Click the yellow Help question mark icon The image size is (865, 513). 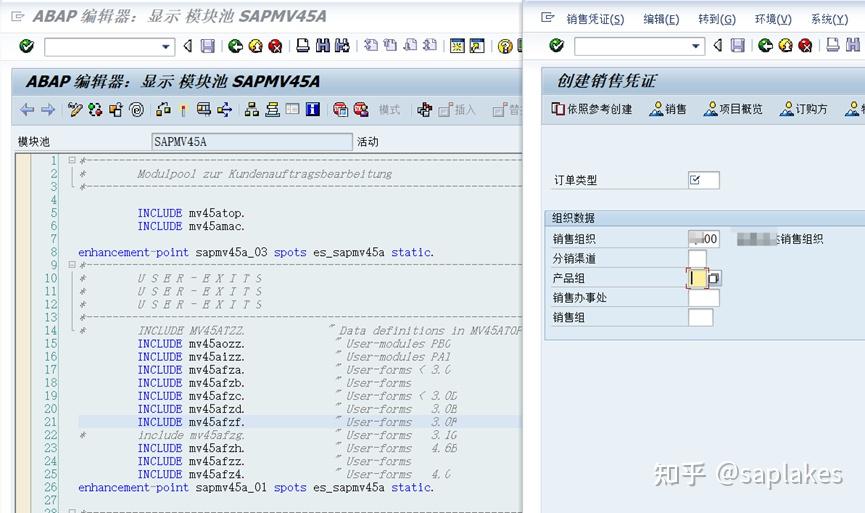coord(505,46)
